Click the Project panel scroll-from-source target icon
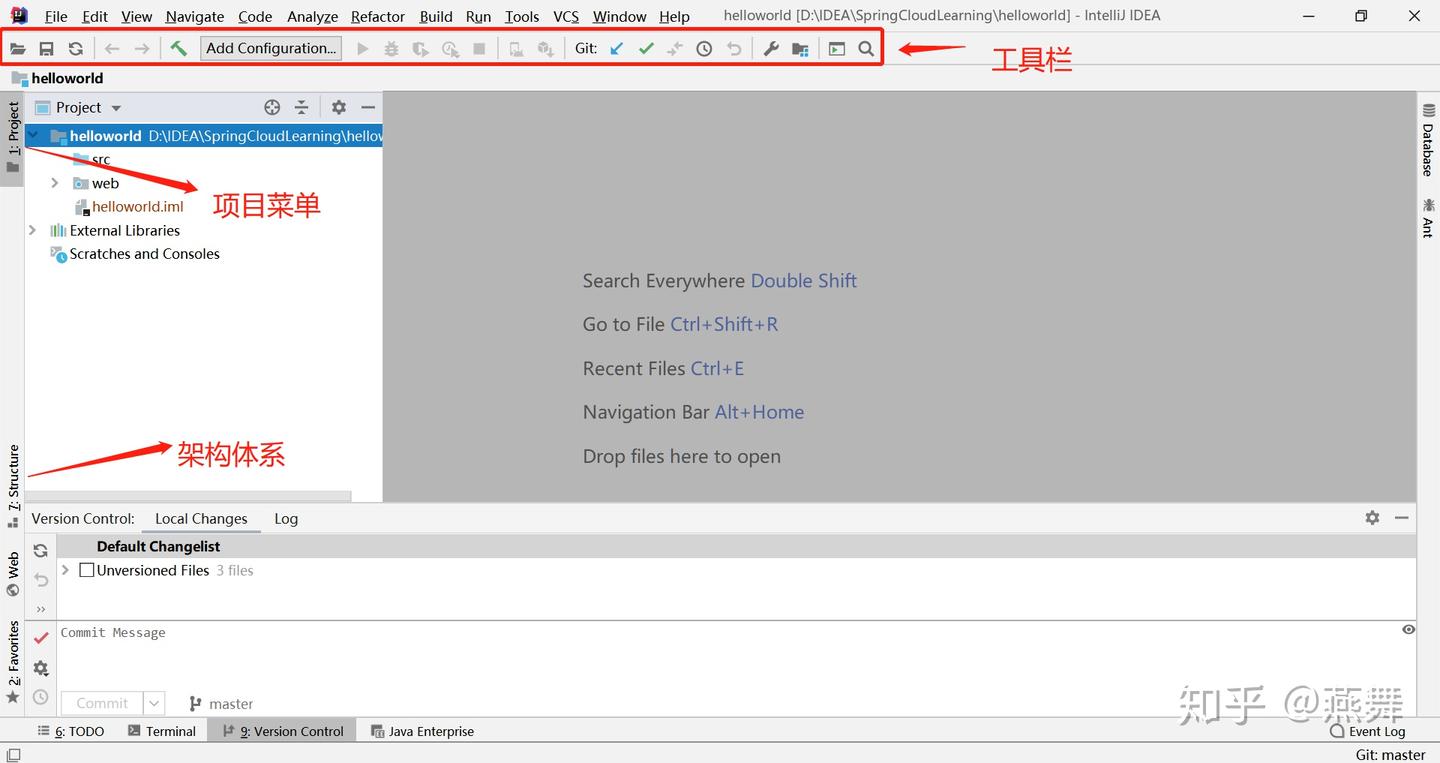Screen dimensions: 1440x763 click(272, 107)
